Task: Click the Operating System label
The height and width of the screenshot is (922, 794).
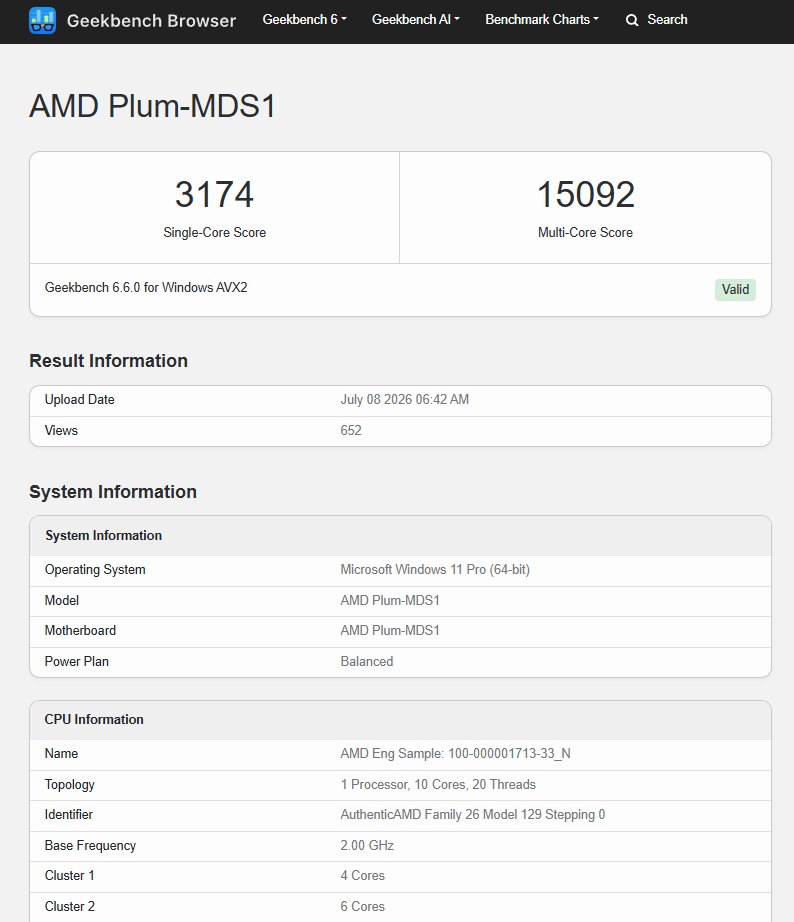Action: [95, 570]
